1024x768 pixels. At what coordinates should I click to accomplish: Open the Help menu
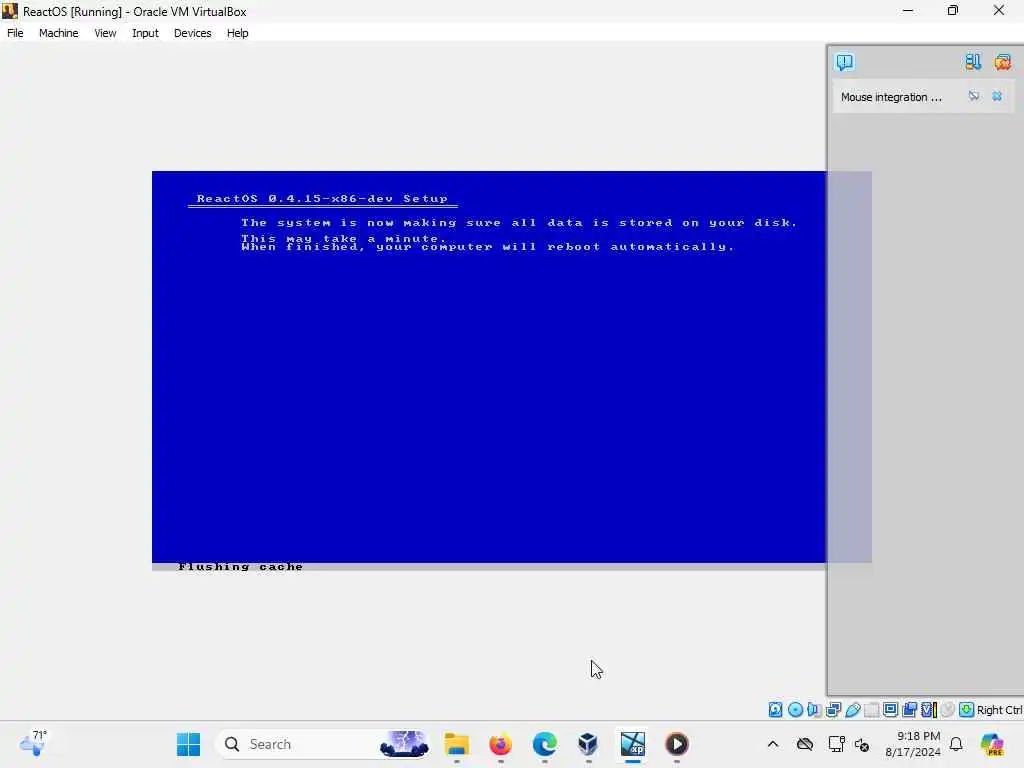pyautogui.click(x=237, y=33)
